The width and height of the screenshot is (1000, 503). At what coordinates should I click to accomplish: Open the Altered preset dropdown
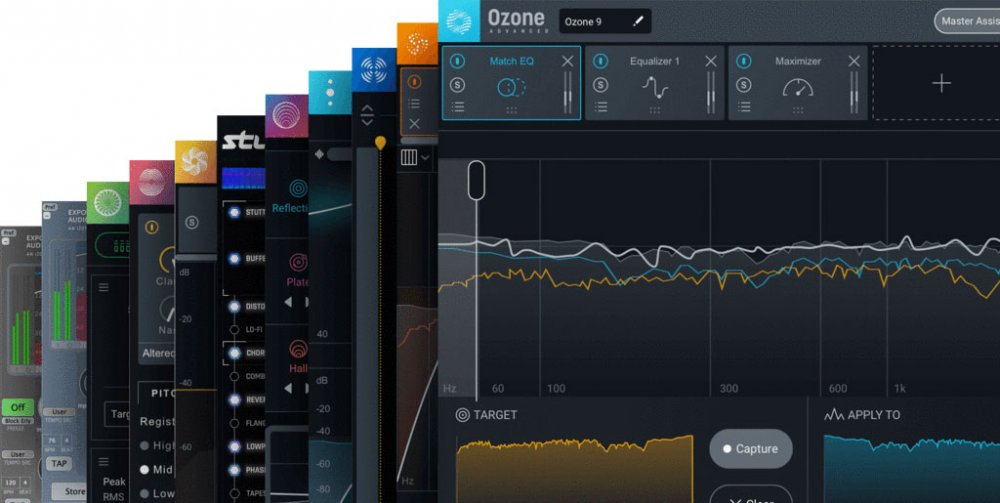tap(157, 353)
